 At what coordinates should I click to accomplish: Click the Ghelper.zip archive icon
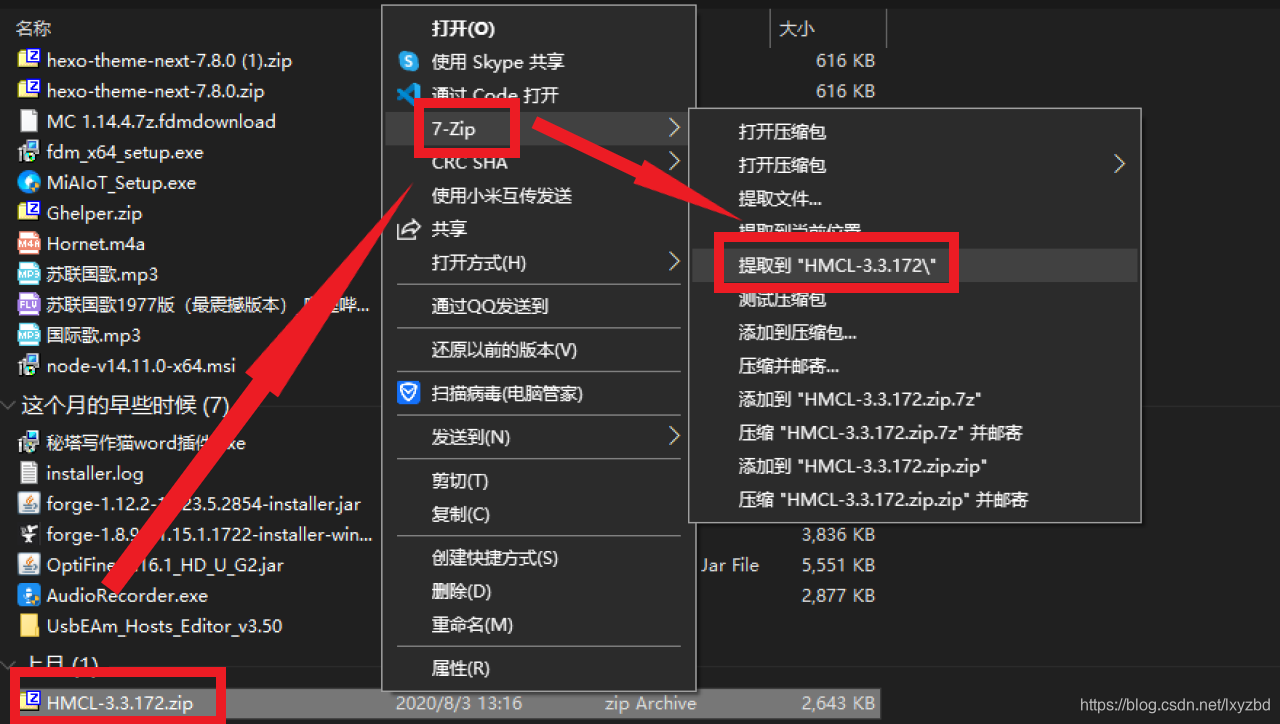pyautogui.click(x=29, y=213)
